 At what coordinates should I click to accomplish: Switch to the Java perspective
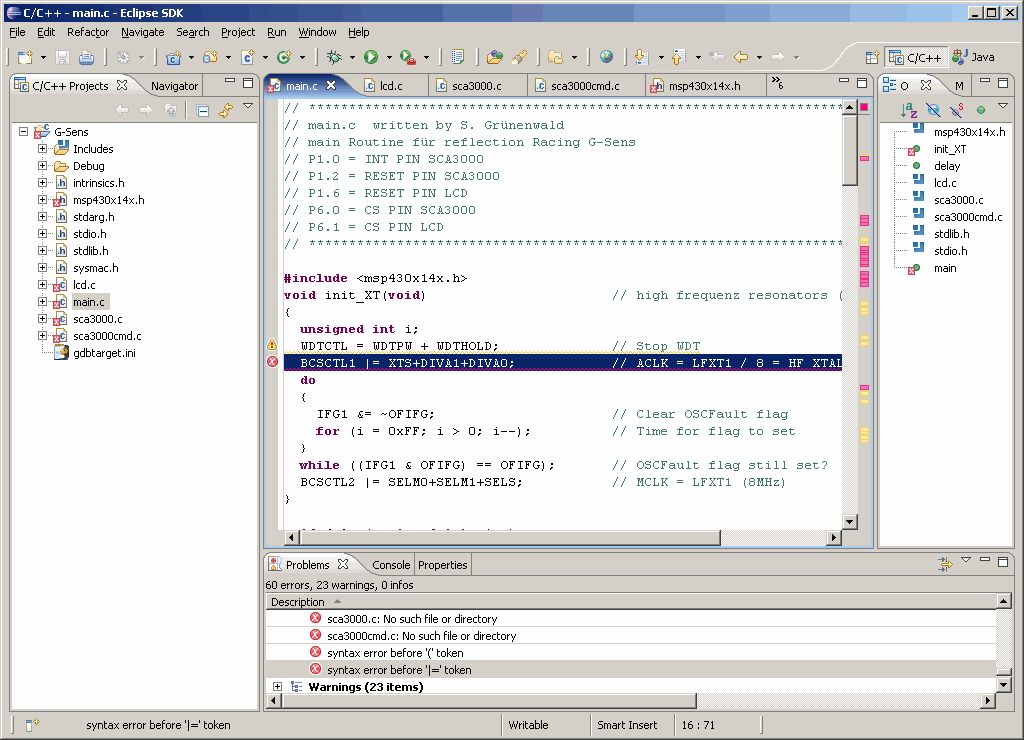pos(973,57)
